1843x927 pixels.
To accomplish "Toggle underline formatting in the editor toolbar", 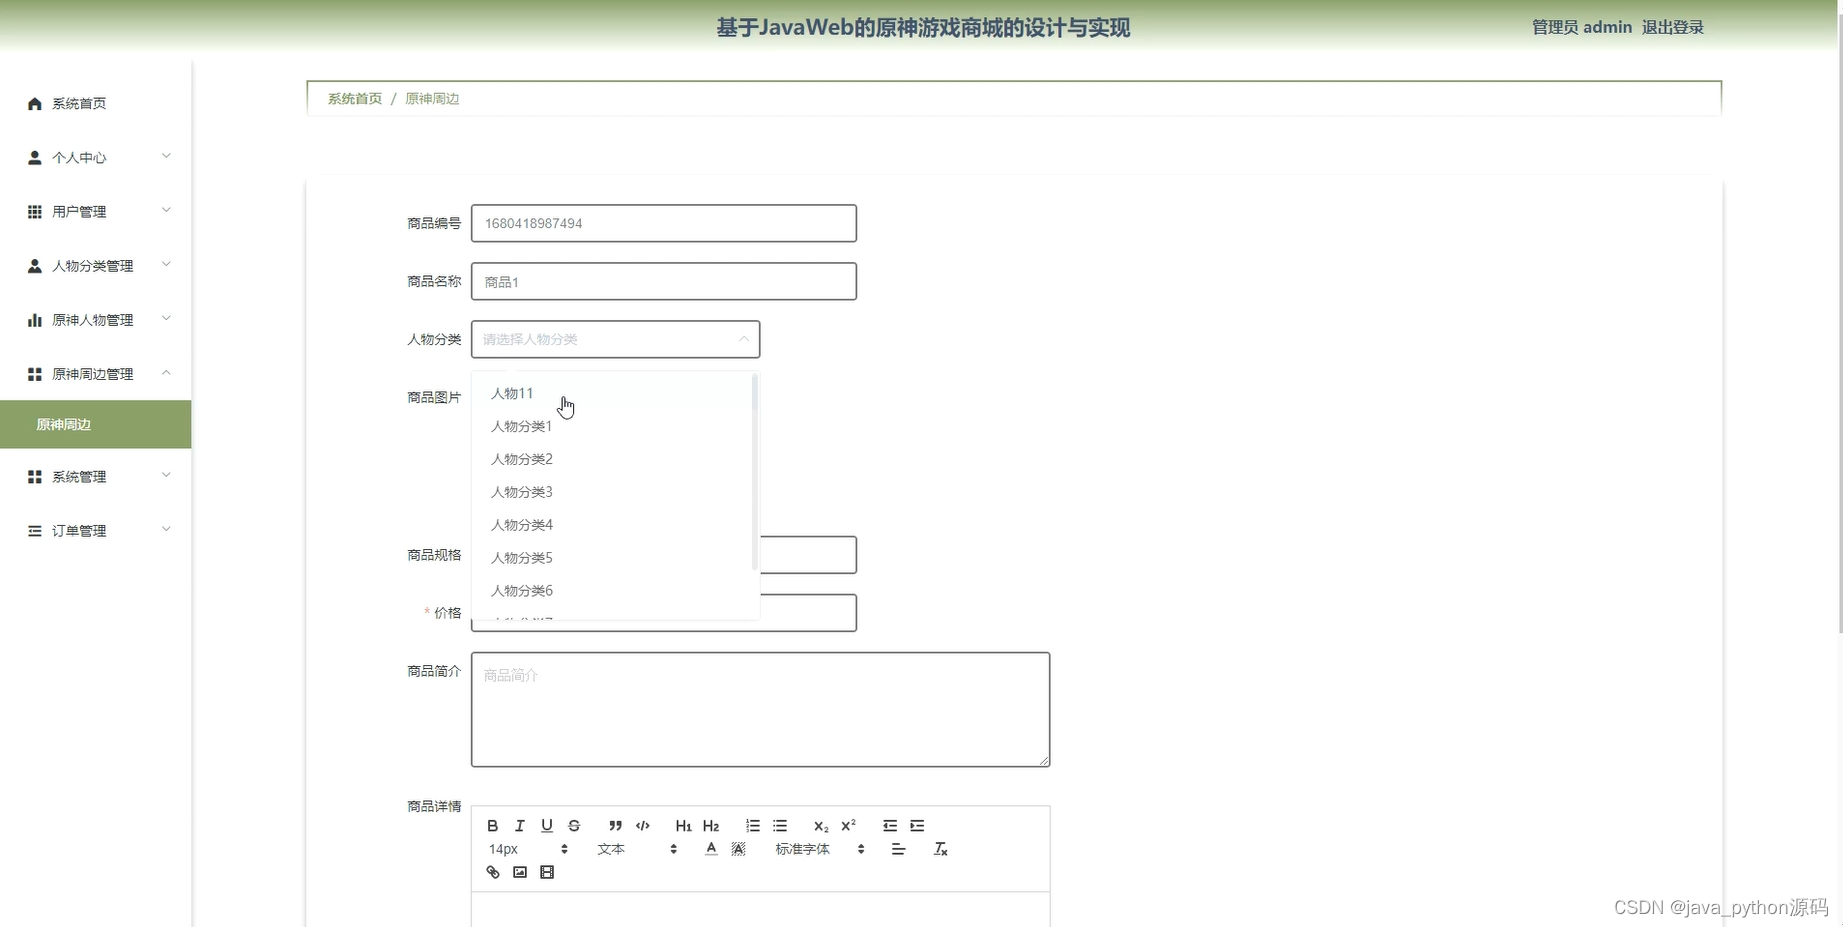I will pyautogui.click(x=547, y=826).
